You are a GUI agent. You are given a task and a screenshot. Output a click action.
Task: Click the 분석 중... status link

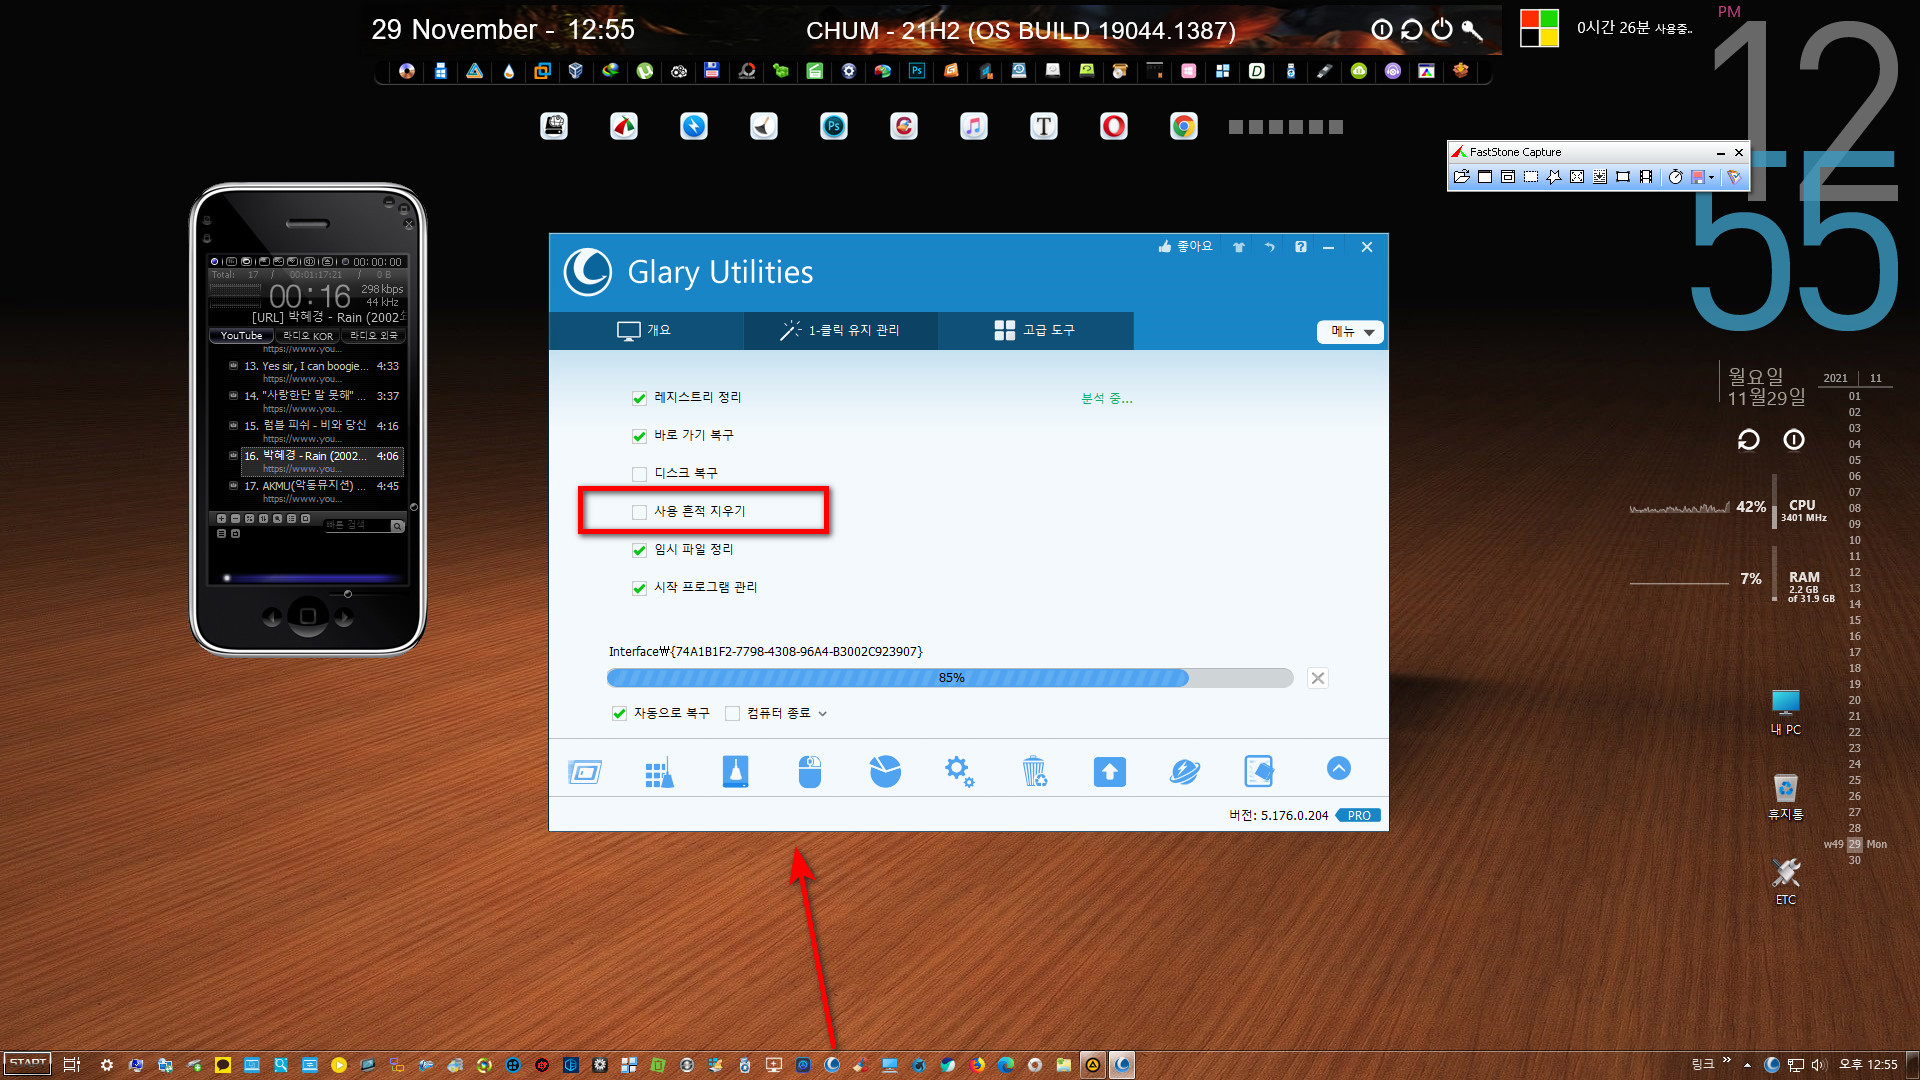[x=1107, y=398]
